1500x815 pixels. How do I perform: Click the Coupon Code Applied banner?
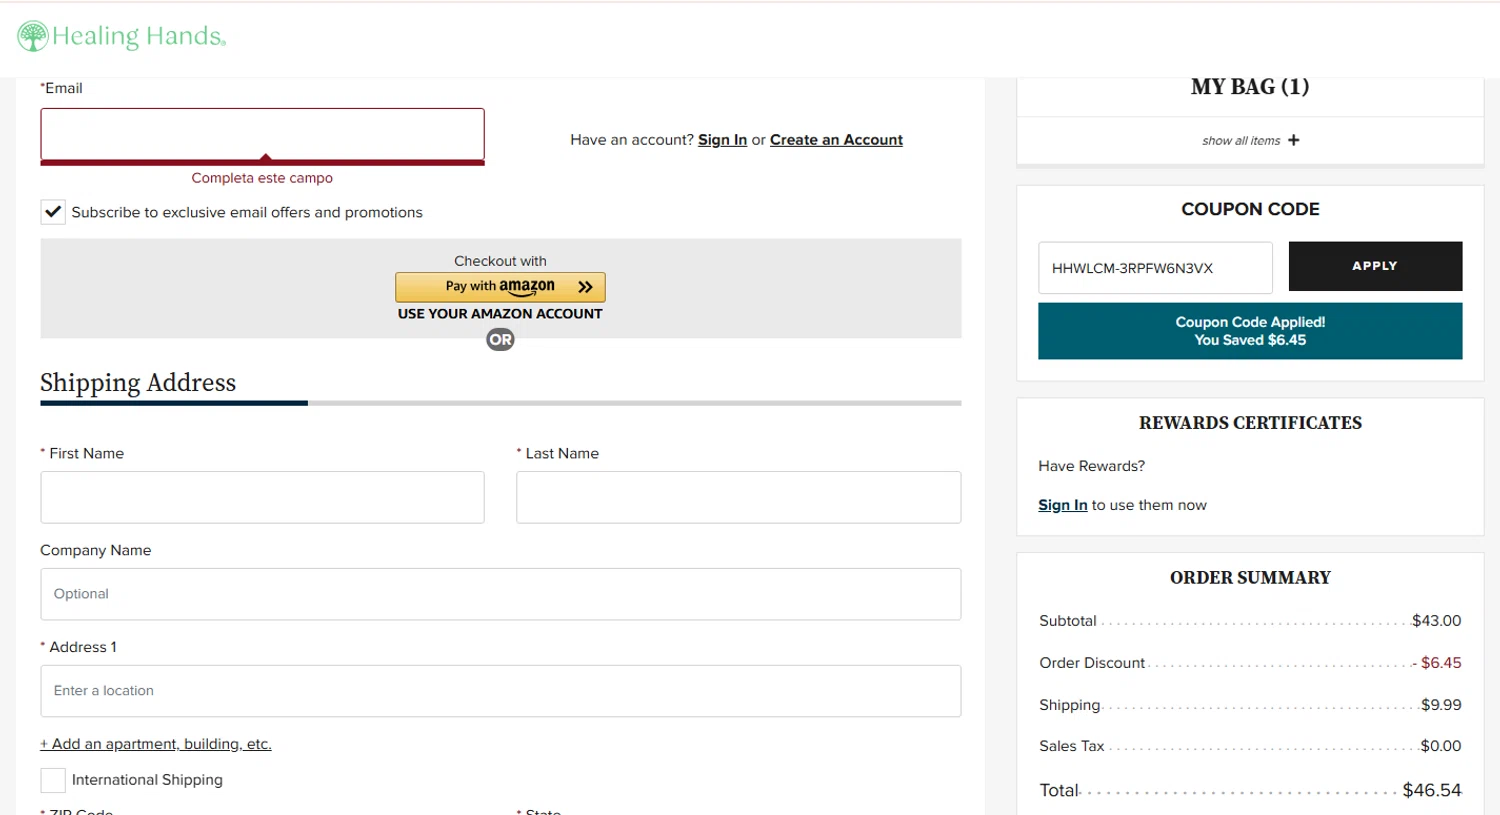pos(1250,331)
